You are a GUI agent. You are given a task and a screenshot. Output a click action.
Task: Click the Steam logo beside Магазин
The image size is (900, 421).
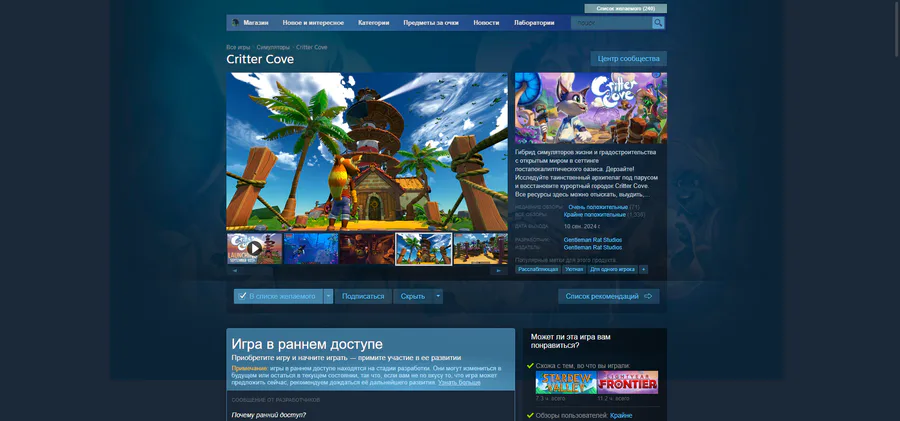235,23
